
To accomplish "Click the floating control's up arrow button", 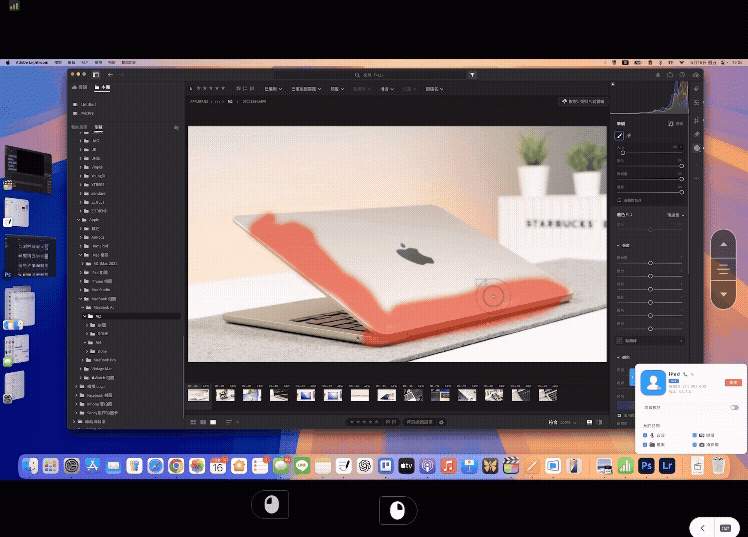I will tap(724, 244).
